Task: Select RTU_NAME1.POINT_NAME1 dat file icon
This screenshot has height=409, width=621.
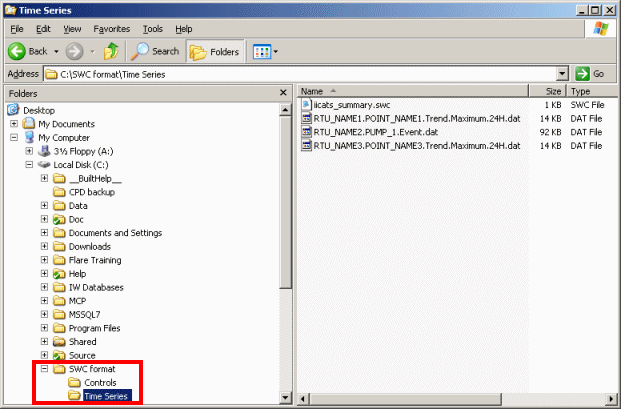Action: [307, 118]
